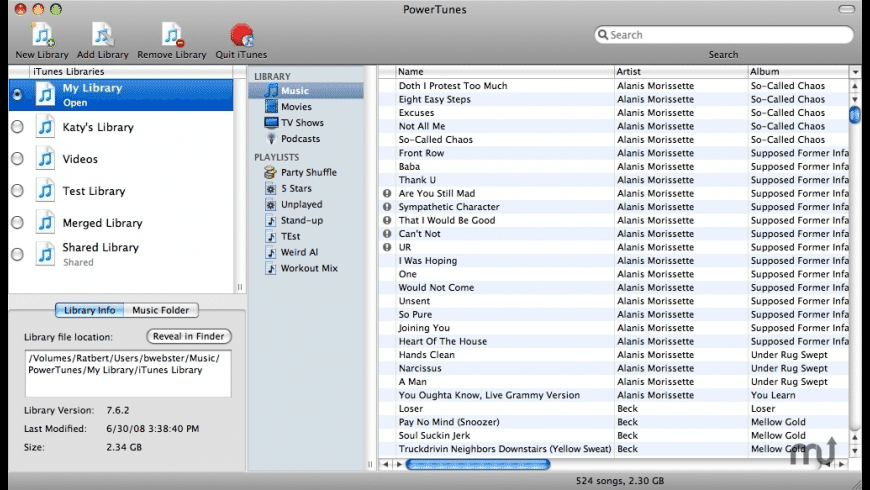Click the Merged Library music note icon
Viewport: 870px width, 490px height.
[45, 223]
